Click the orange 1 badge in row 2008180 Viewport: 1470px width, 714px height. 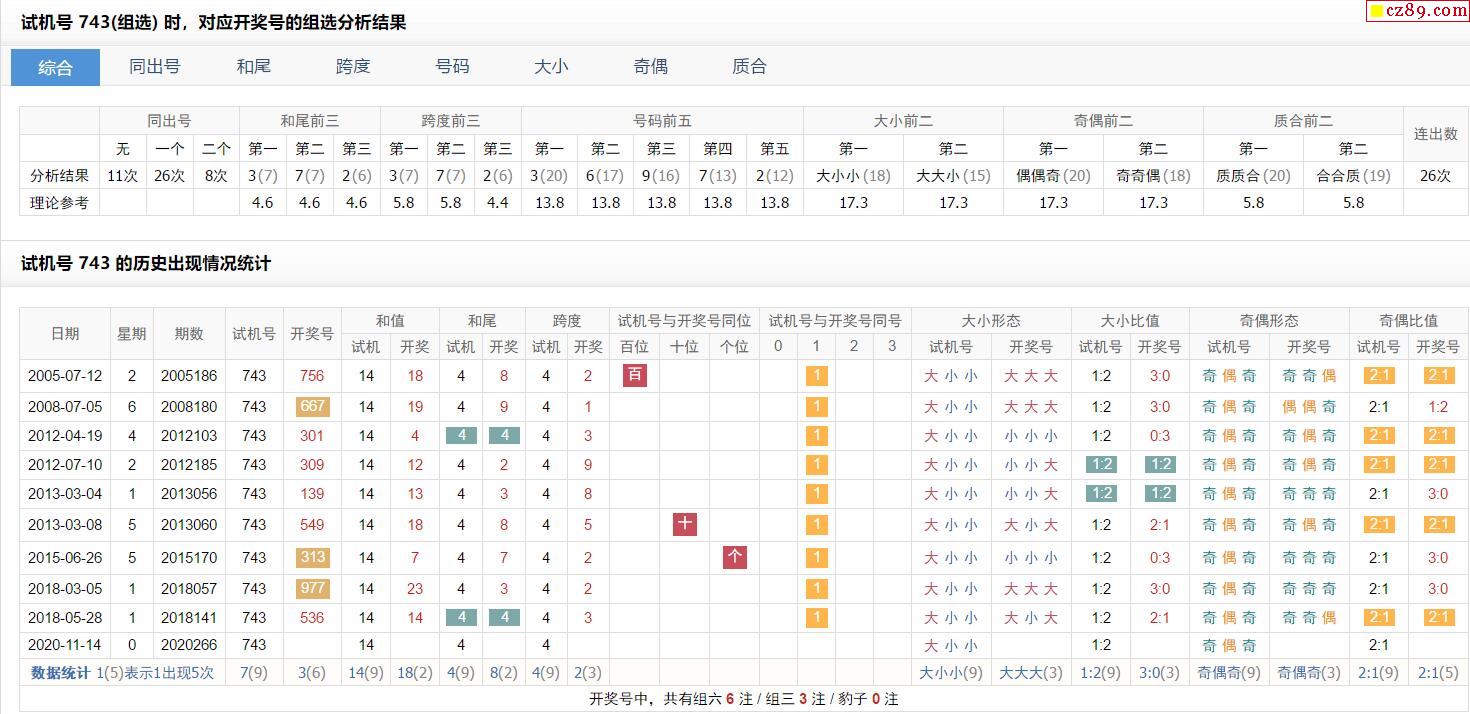click(x=816, y=407)
